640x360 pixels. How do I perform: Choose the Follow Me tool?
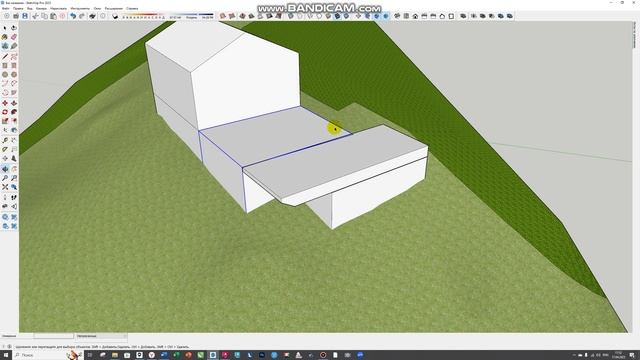point(14,112)
